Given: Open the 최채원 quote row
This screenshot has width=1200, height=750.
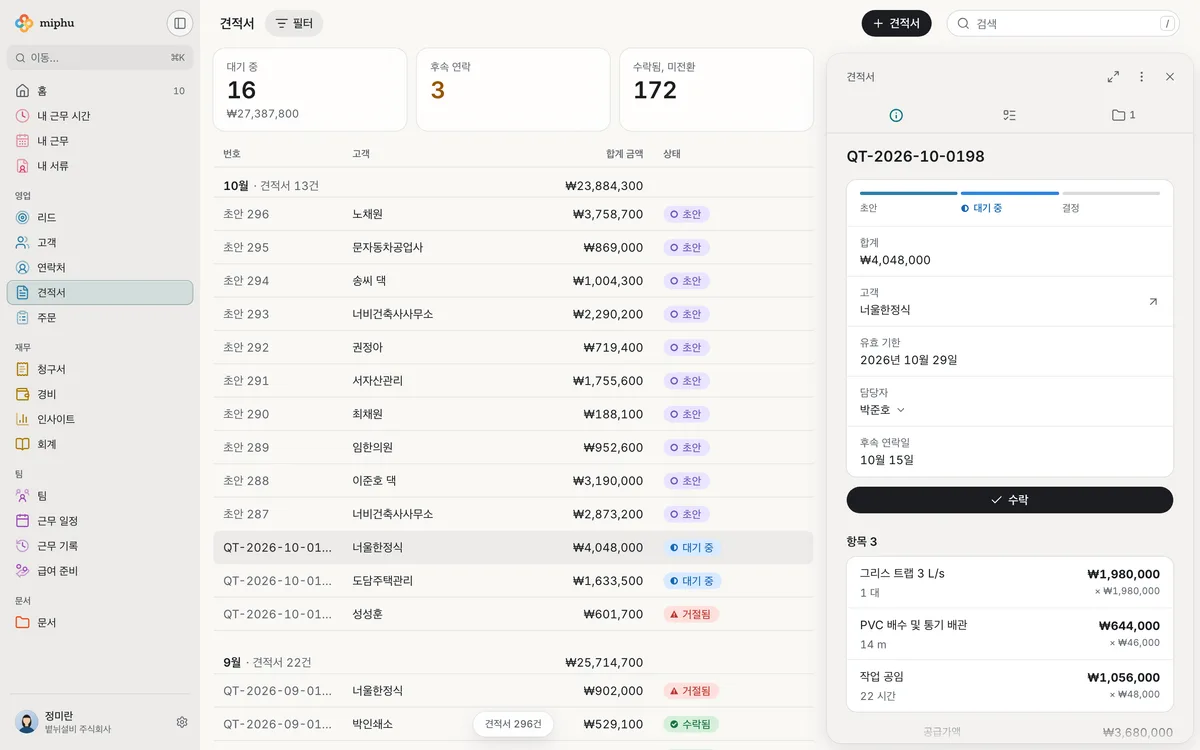Looking at the screenshot, I should (x=513, y=414).
